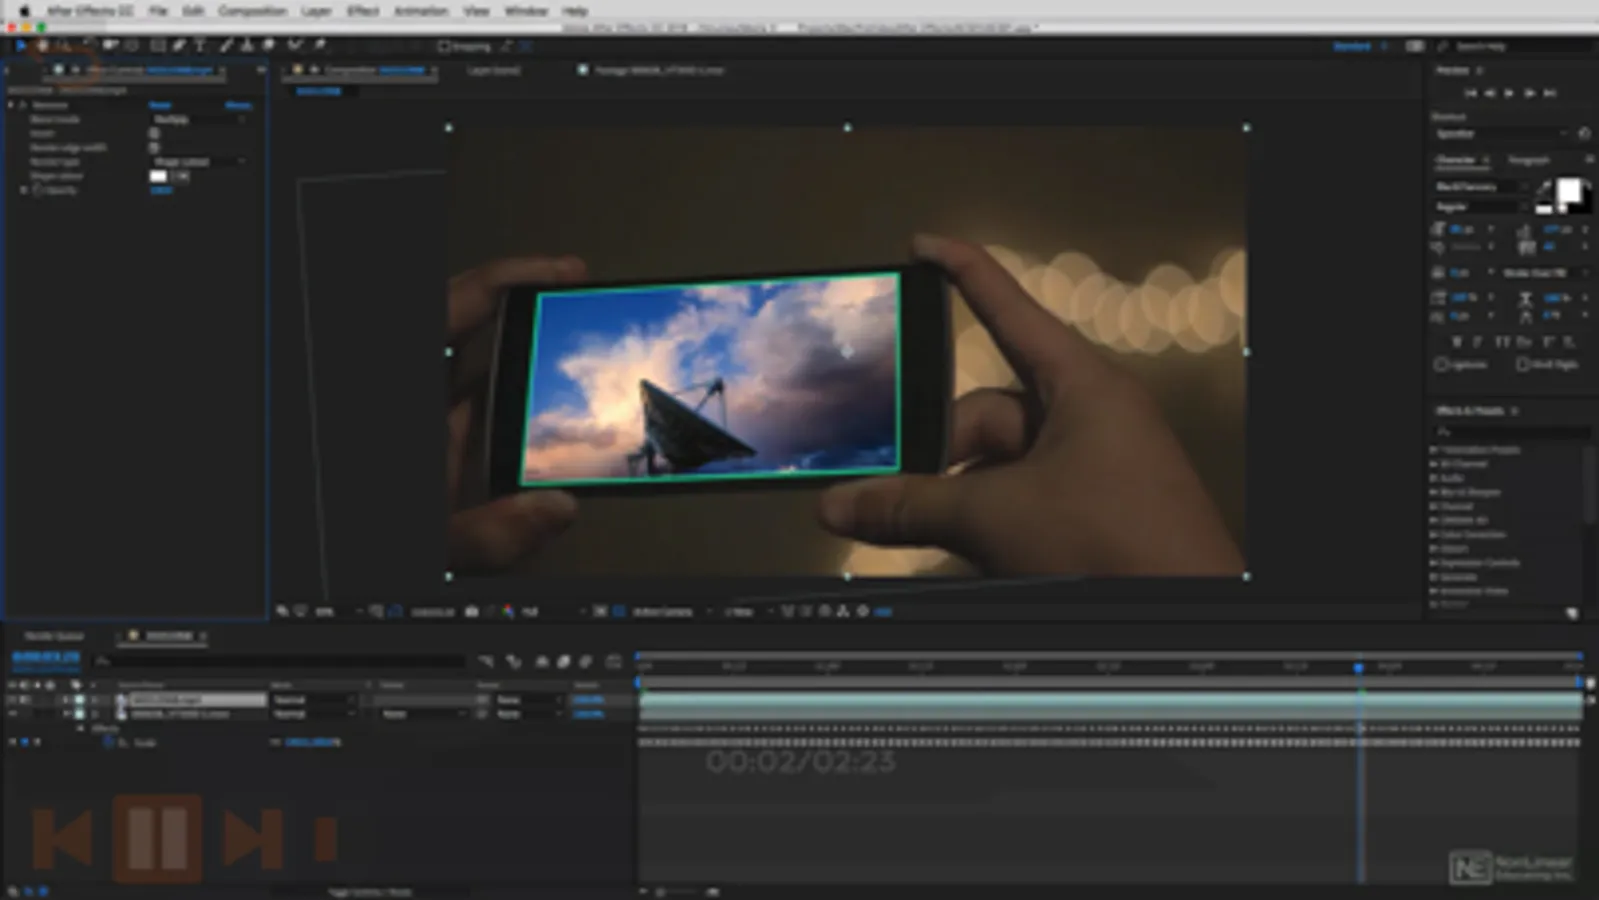This screenshot has width=1599, height=900.
Task: Take snapshot with camera icon
Action: 471,611
